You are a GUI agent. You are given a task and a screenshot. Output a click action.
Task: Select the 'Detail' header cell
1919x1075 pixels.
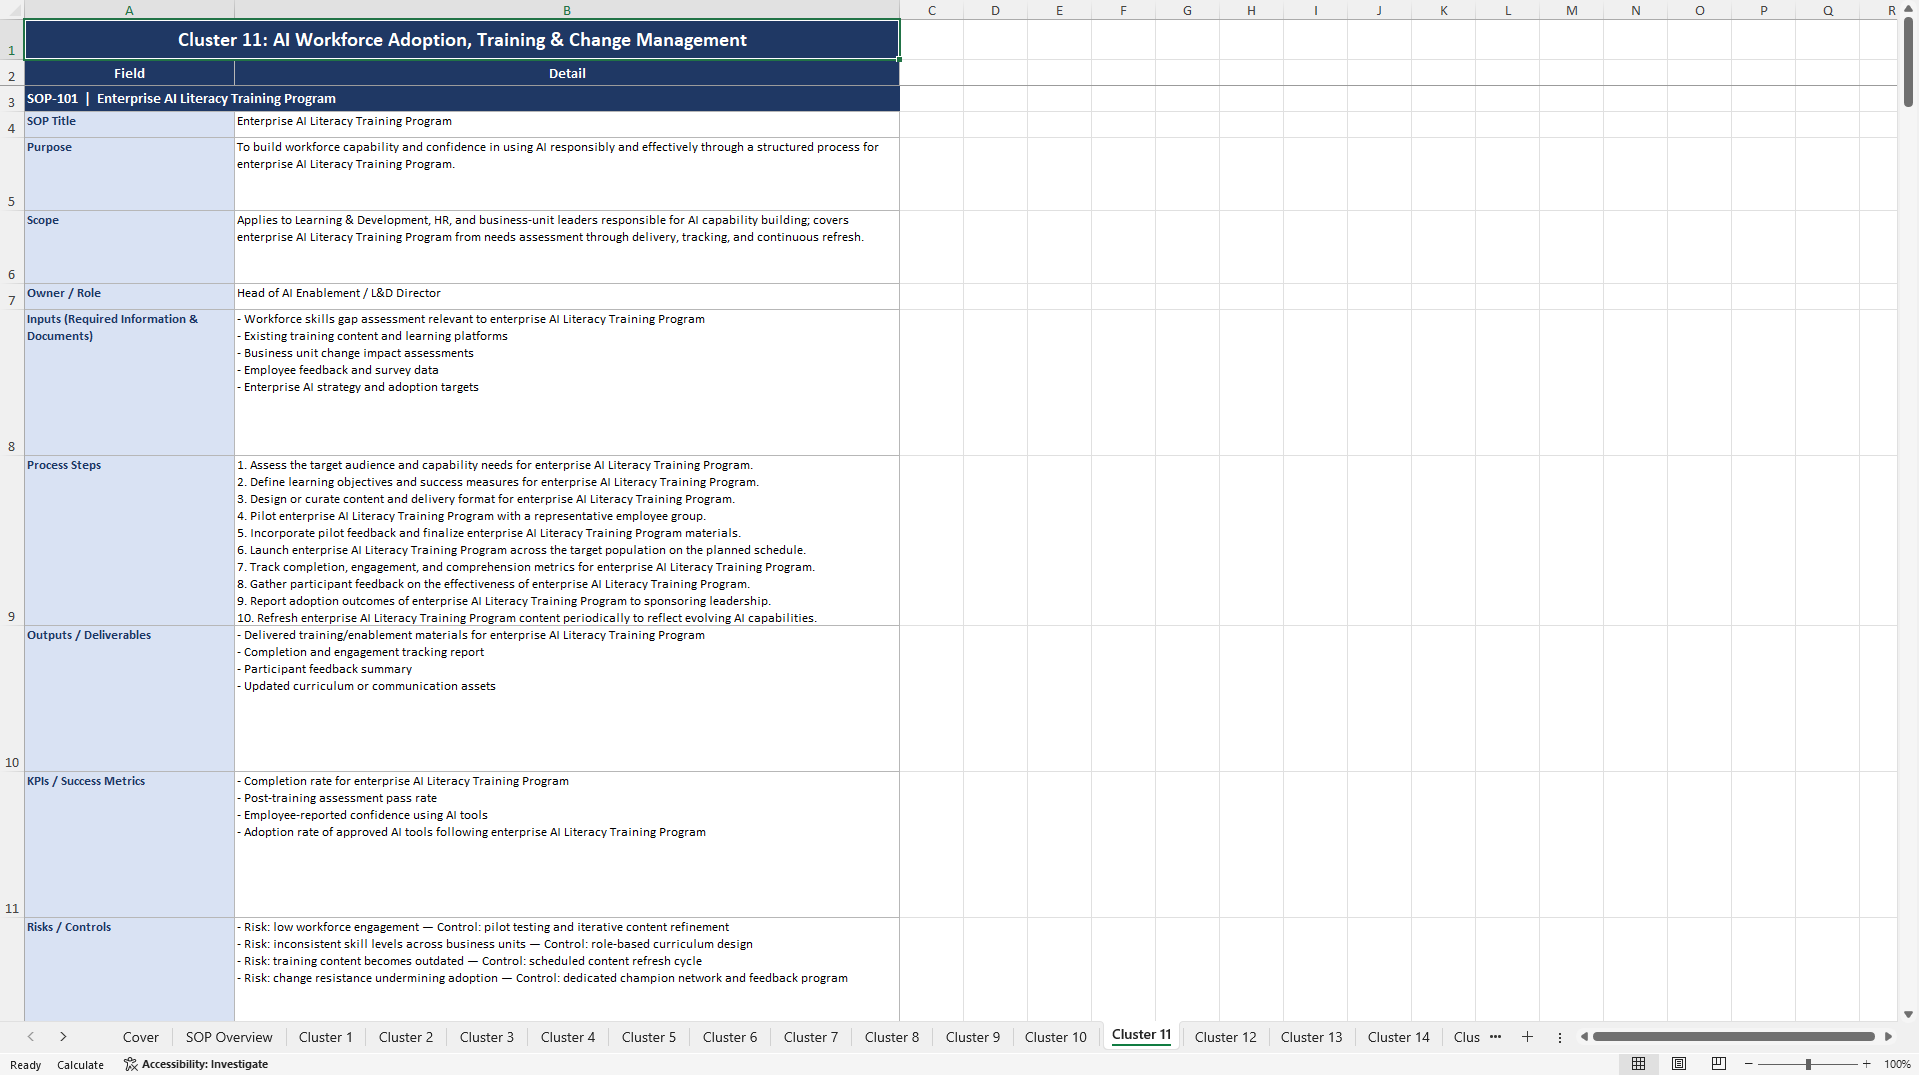point(567,73)
